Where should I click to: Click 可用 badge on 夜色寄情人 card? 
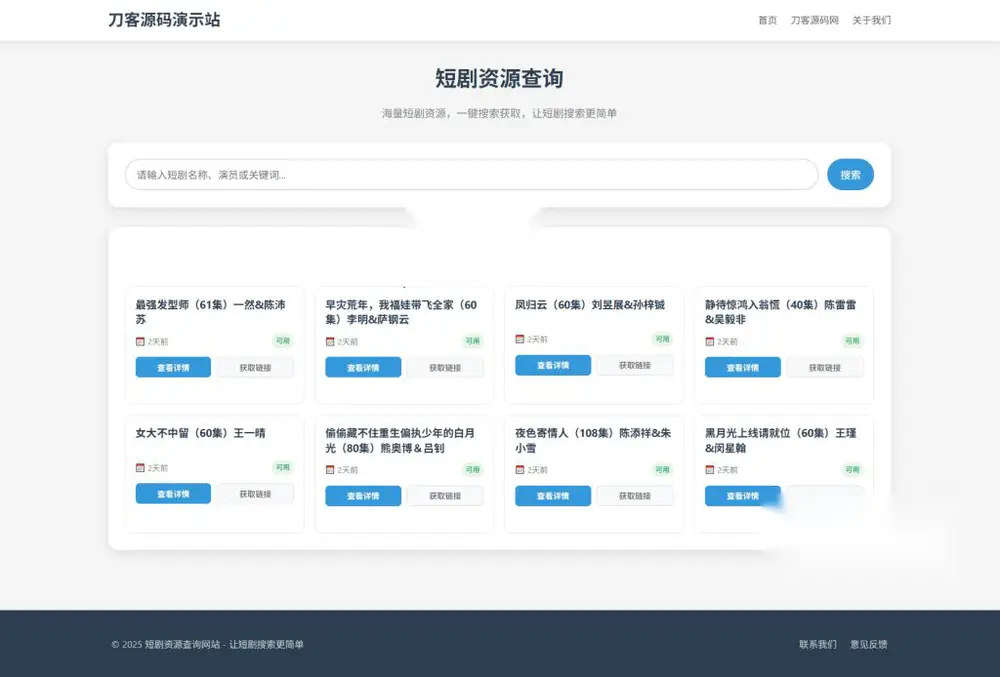pyautogui.click(x=662, y=470)
